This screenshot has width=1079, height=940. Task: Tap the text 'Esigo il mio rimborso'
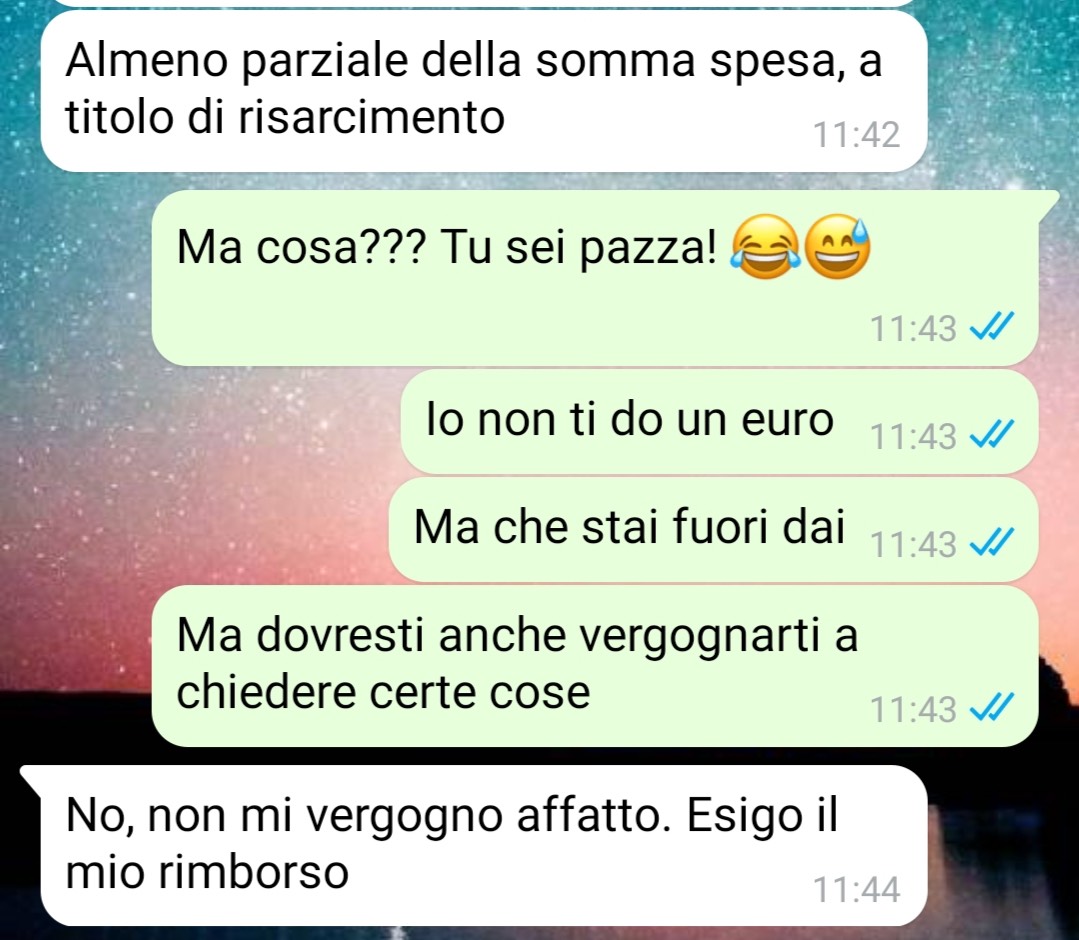(451, 844)
